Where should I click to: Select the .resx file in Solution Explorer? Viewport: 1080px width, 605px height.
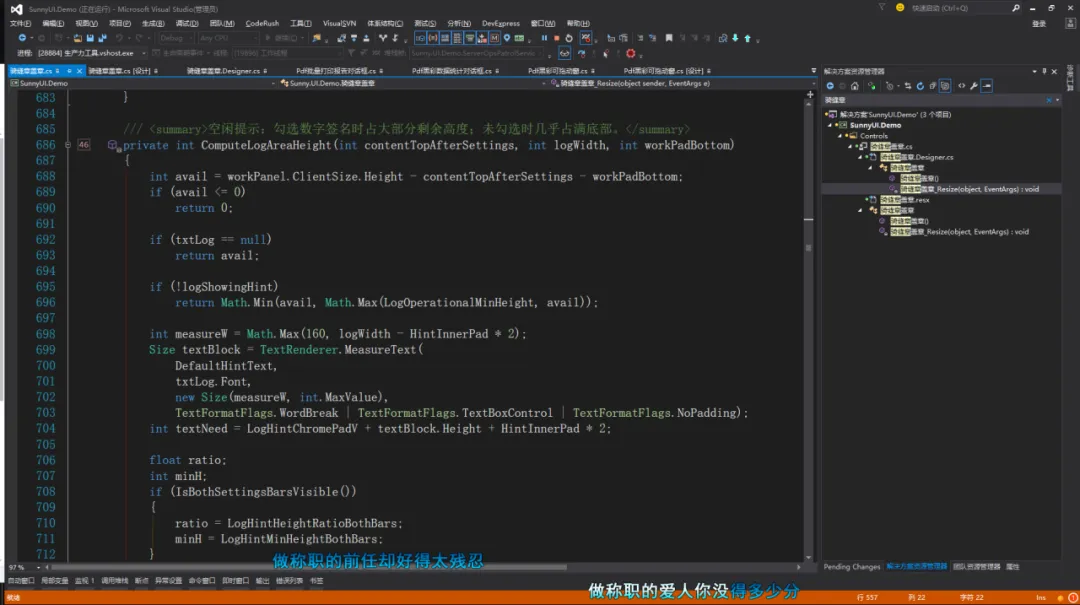pos(904,200)
